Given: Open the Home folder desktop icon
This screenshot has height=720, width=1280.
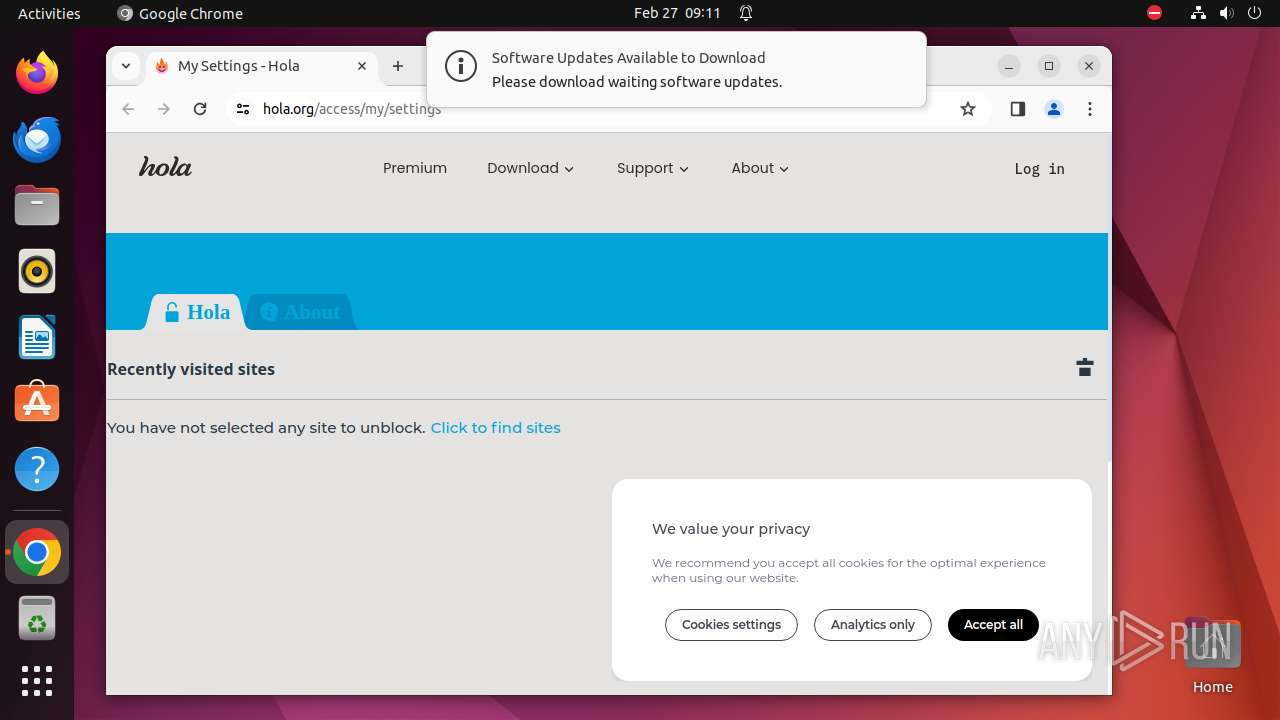Looking at the screenshot, I should point(1212,656).
